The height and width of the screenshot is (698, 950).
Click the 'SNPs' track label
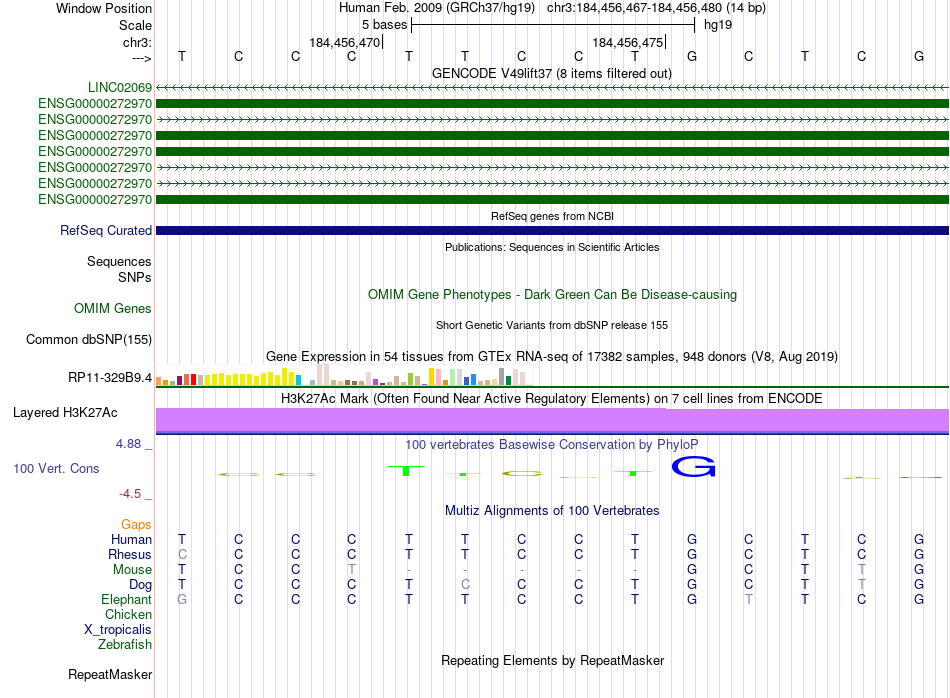pyautogui.click(x=135, y=277)
